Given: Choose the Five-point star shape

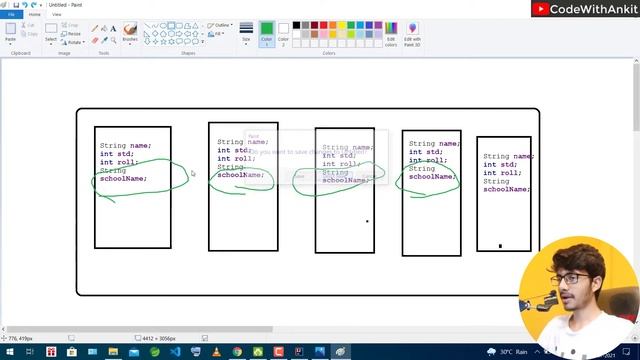Looking at the screenshot, I should pos(163,41).
